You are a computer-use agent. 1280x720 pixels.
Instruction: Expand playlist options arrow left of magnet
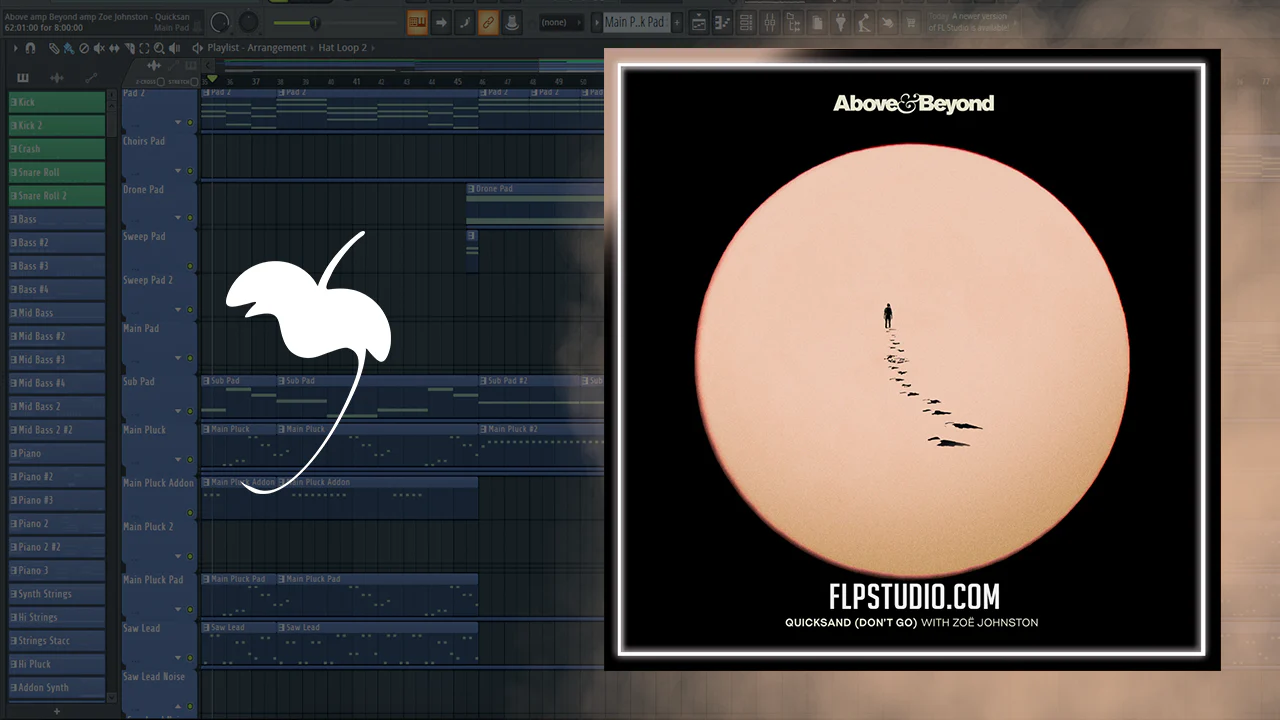[14, 48]
